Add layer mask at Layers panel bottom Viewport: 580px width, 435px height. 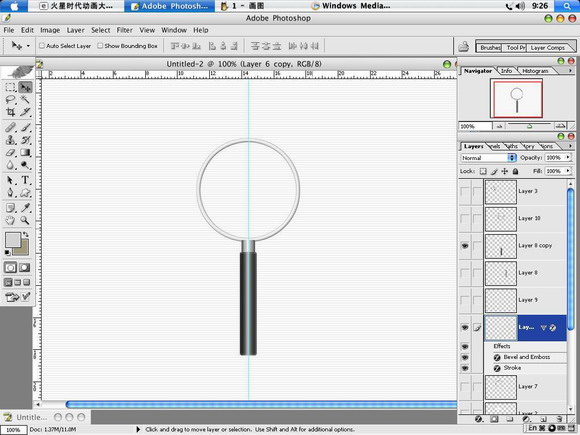coord(494,419)
